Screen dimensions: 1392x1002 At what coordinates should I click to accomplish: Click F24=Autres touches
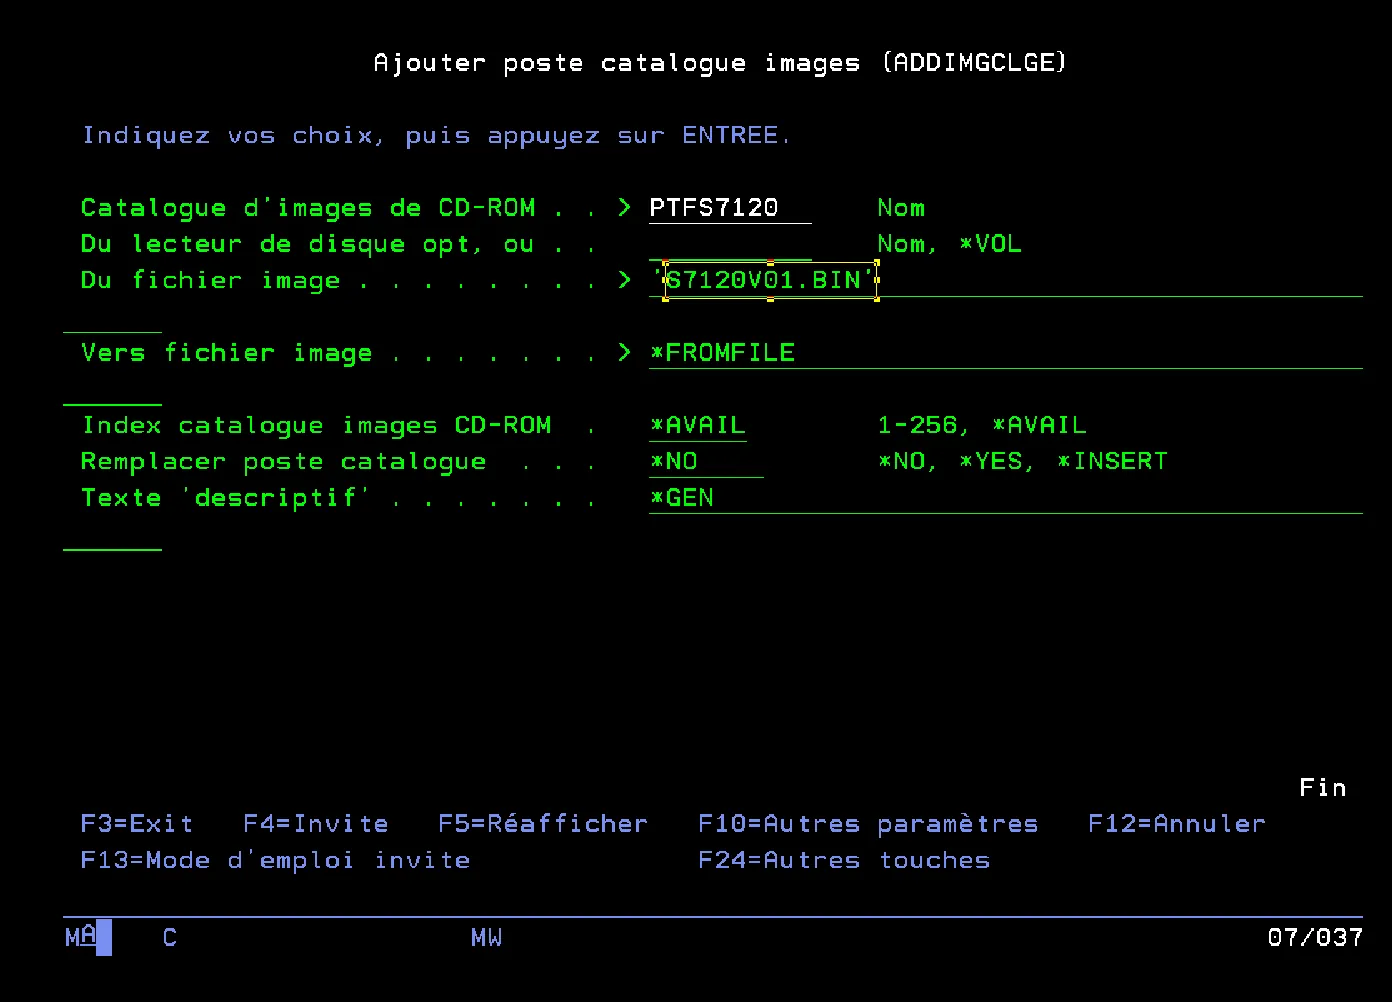(844, 860)
